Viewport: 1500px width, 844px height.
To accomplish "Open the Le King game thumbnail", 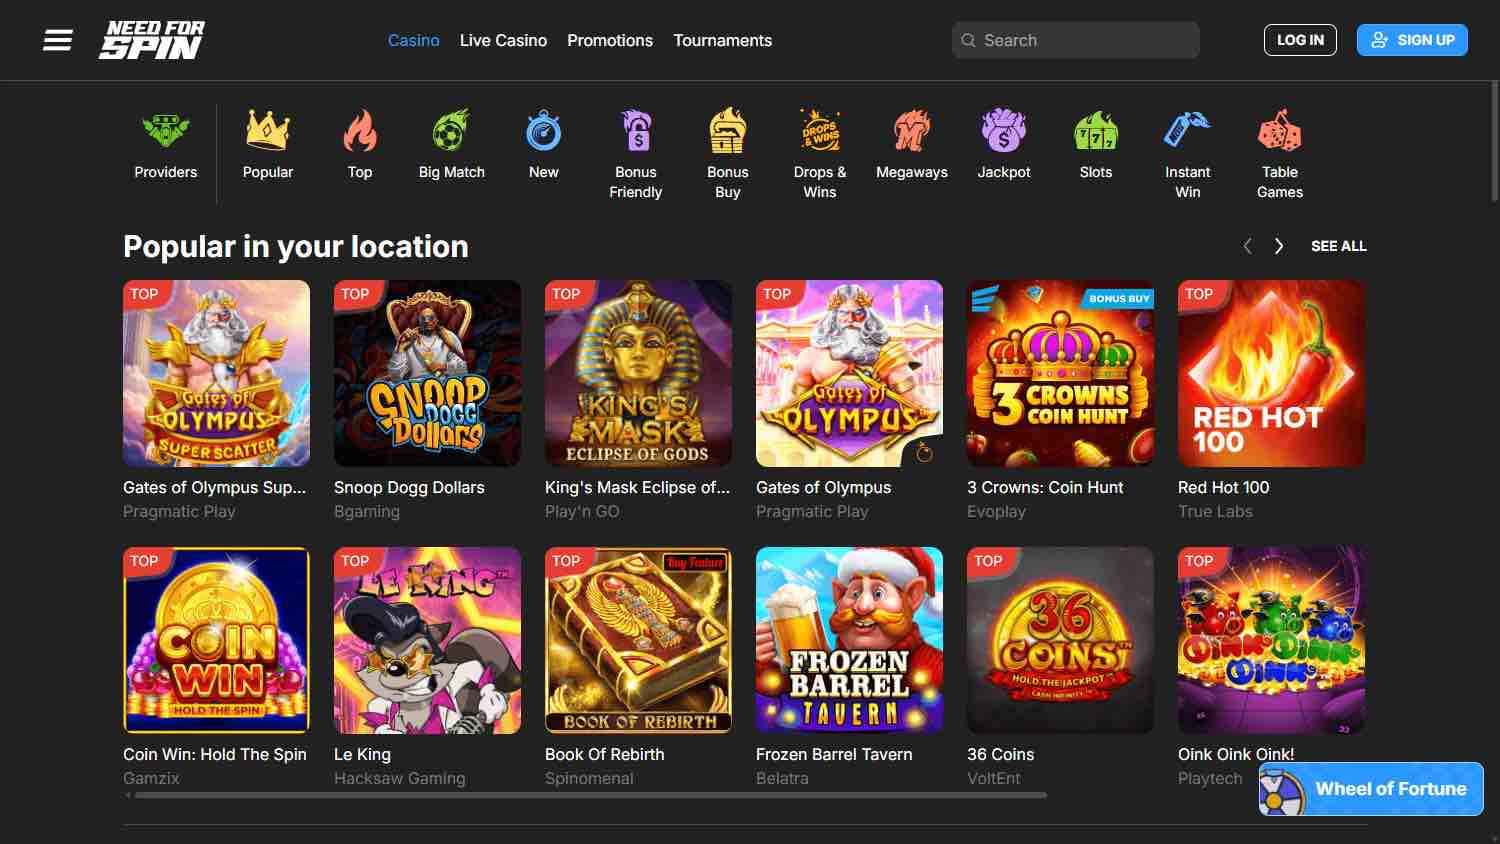I will 427,640.
